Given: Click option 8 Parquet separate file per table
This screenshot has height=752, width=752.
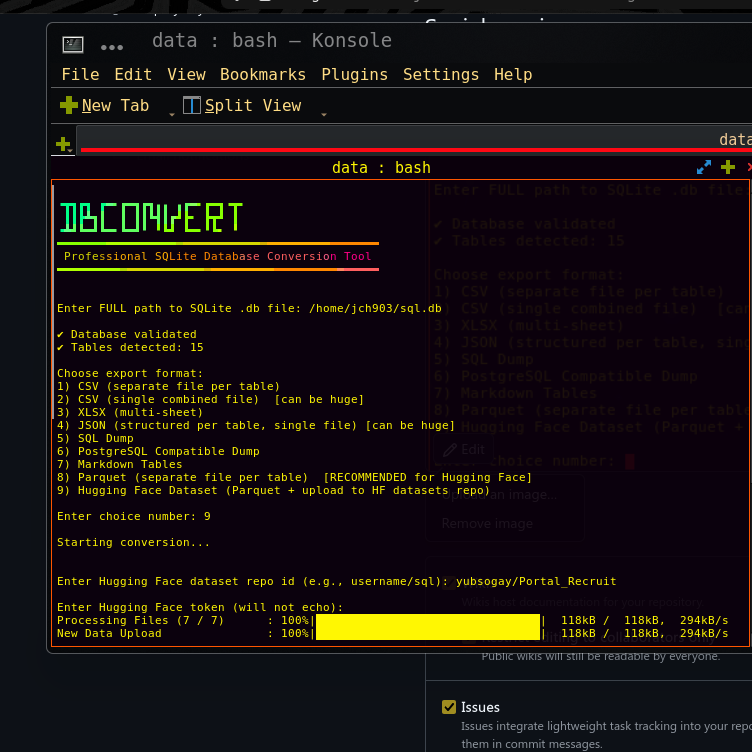Looking at the screenshot, I should 294,477.
